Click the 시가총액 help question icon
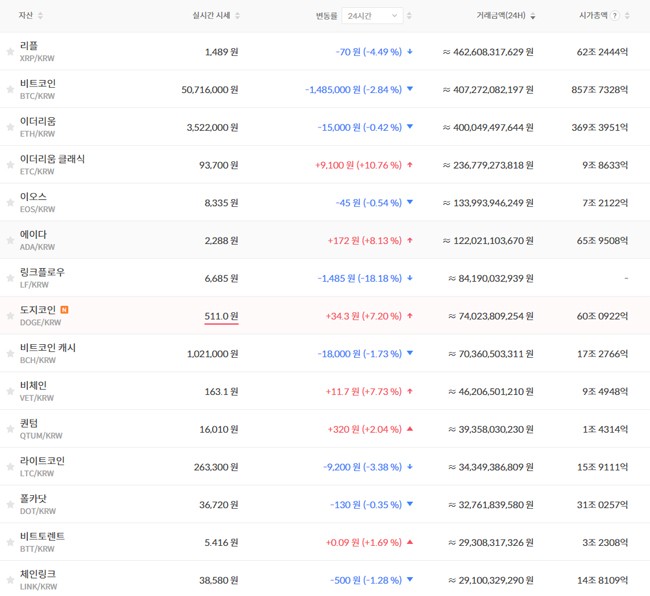The height and width of the screenshot is (596, 650). tap(615, 16)
